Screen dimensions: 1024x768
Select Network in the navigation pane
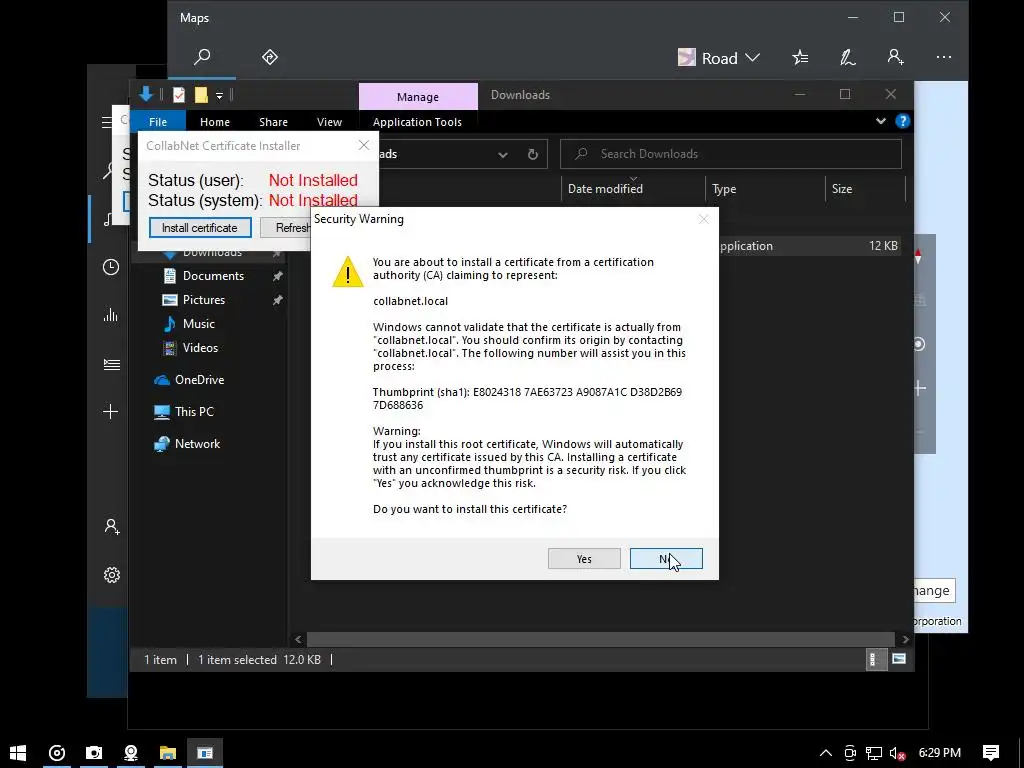[x=197, y=443]
